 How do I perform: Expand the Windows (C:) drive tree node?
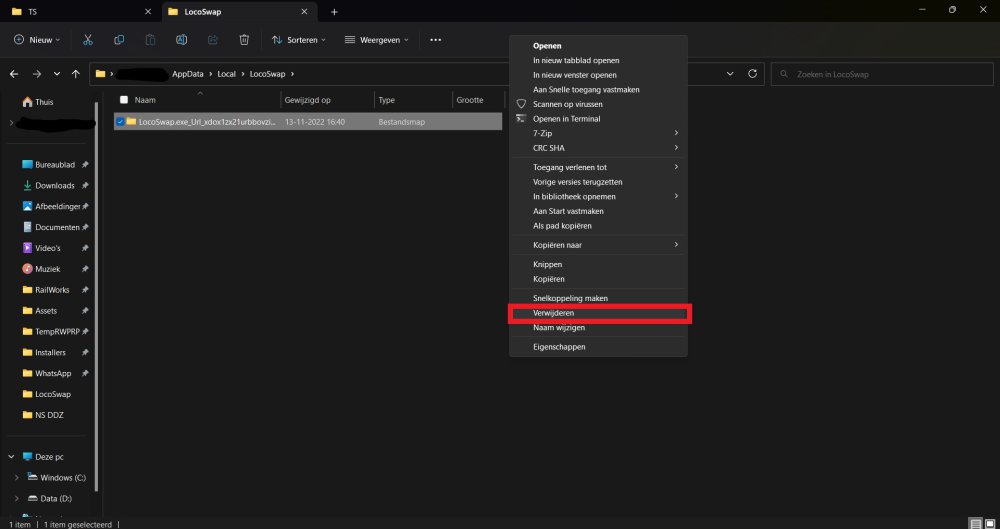16,477
